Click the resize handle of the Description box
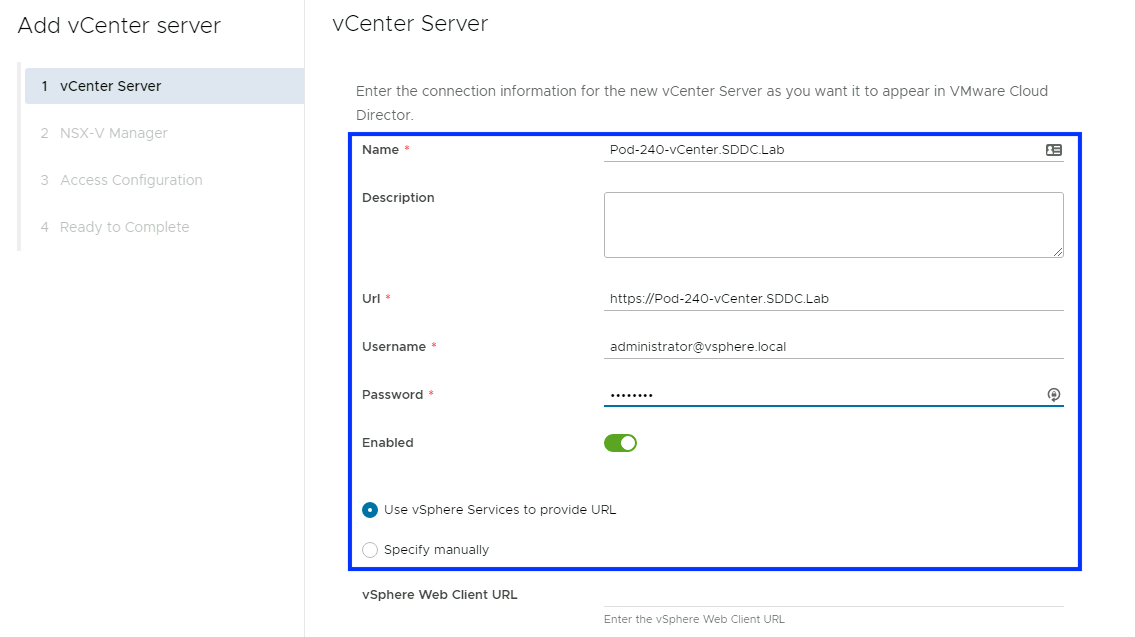The image size is (1135, 637). tap(1058, 252)
